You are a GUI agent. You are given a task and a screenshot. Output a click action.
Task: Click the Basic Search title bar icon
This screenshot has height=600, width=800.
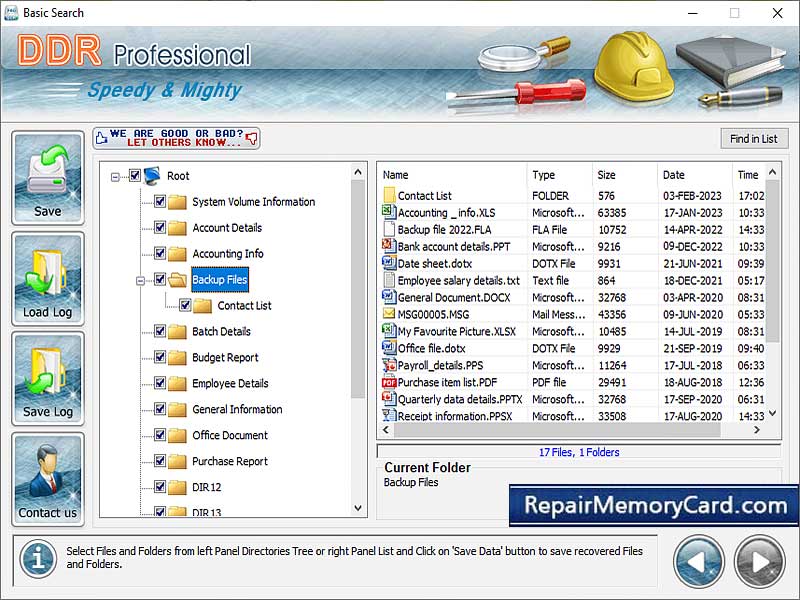point(10,12)
